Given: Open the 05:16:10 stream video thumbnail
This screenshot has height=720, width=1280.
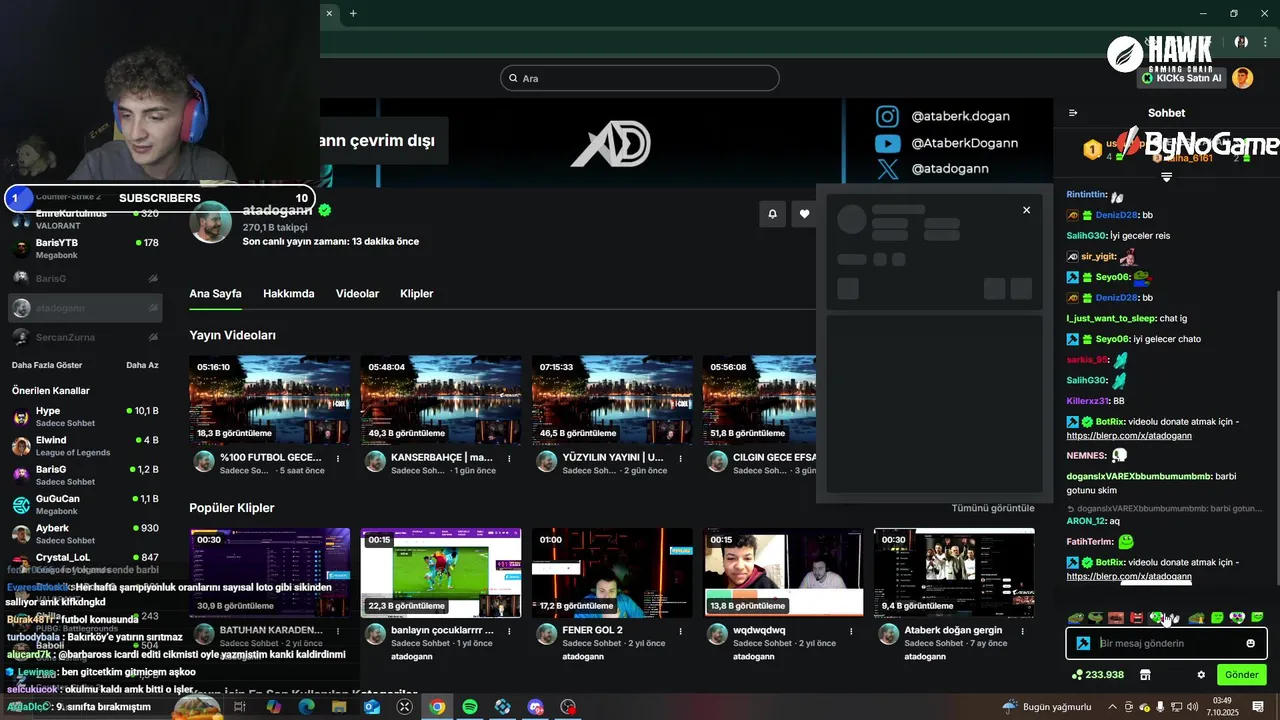Looking at the screenshot, I should [x=270, y=400].
